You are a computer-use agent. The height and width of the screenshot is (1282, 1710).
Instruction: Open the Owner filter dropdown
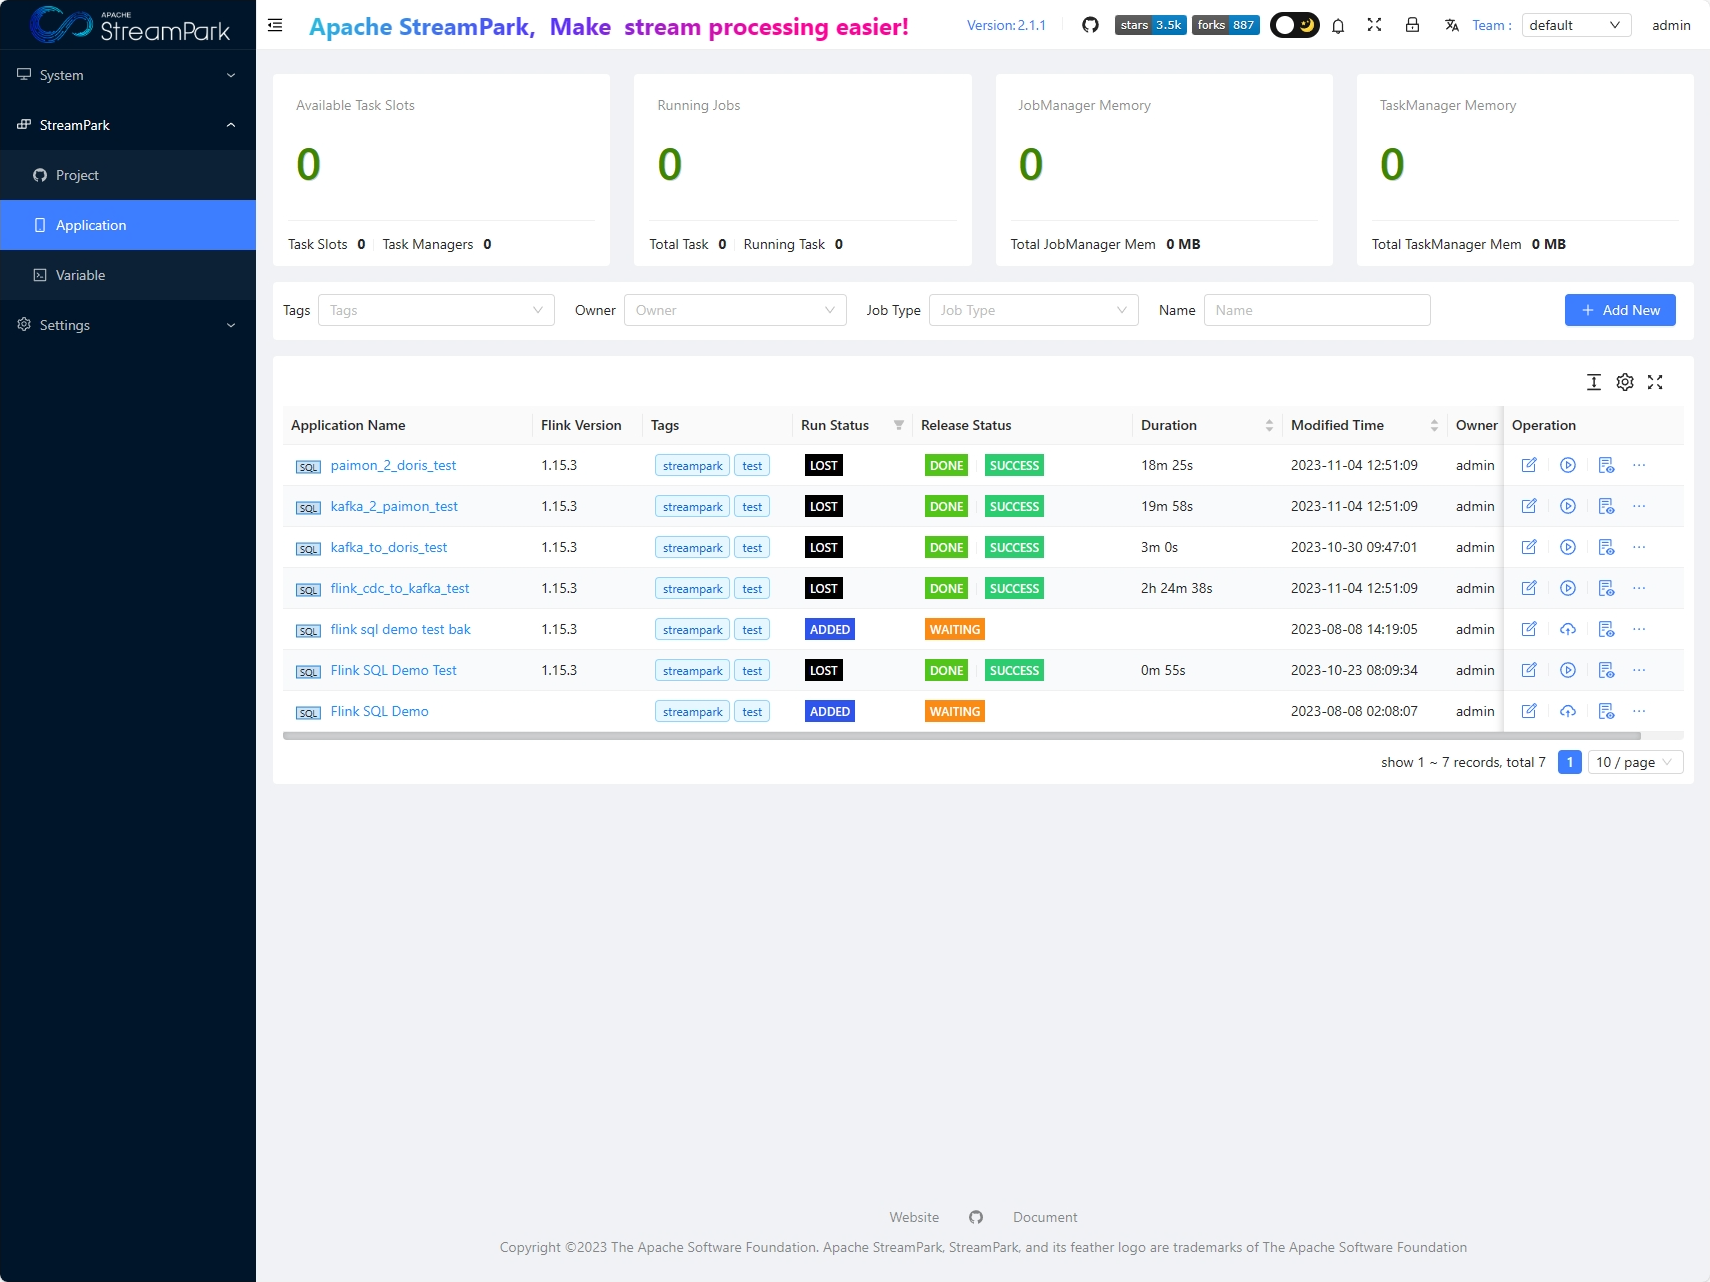pyautogui.click(x=735, y=310)
